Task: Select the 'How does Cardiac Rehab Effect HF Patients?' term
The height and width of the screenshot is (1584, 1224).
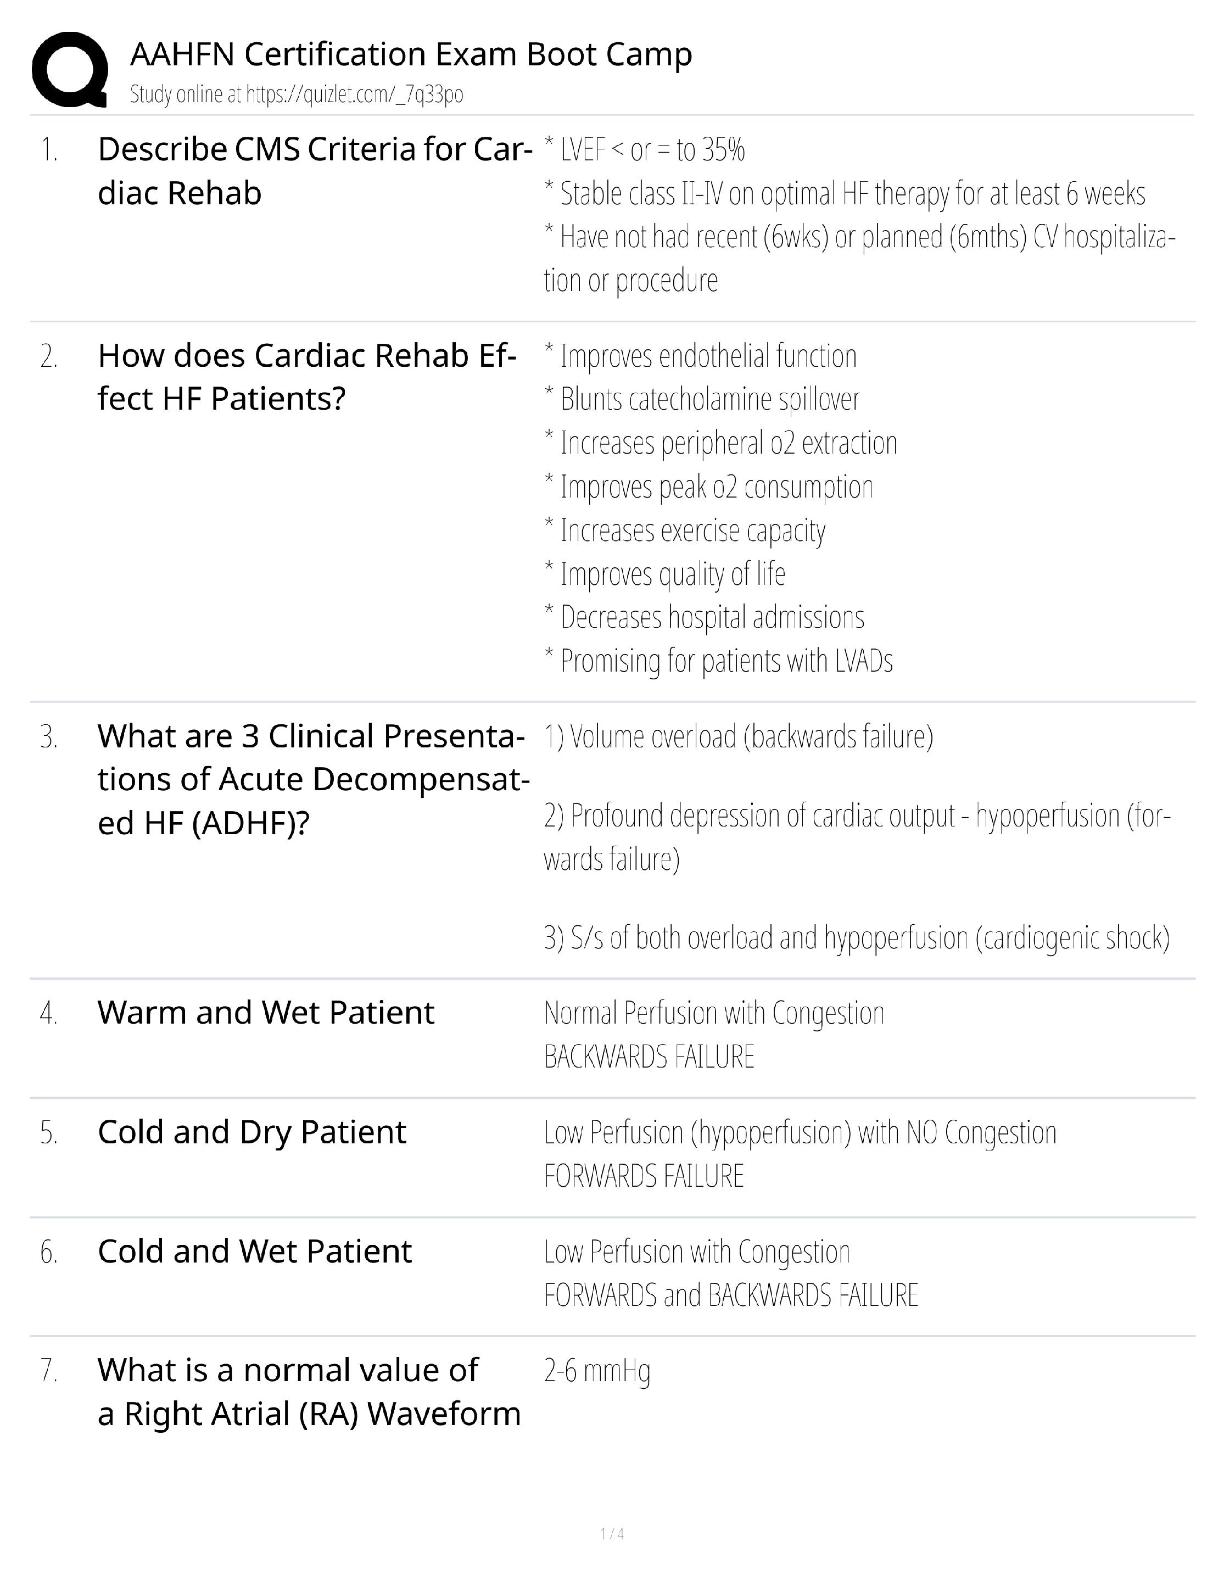Action: tap(307, 377)
